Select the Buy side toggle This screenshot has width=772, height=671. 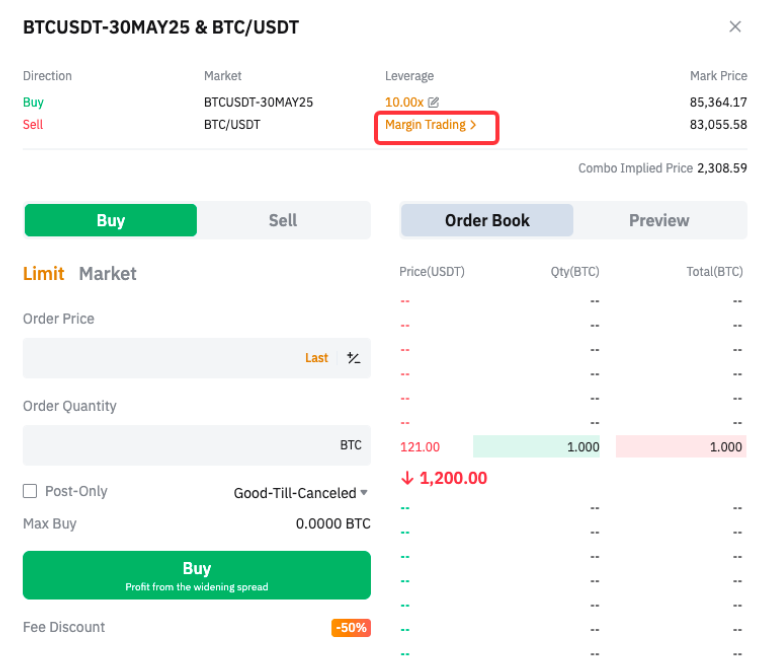click(x=110, y=220)
